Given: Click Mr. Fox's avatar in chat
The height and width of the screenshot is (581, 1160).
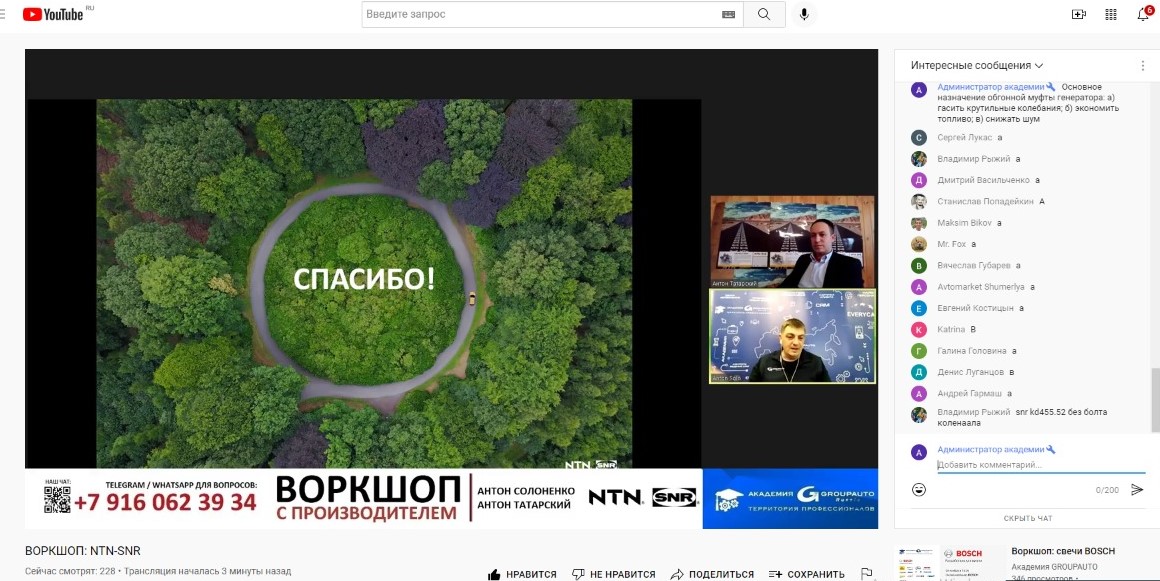Looking at the screenshot, I should [x=919, y=244].
